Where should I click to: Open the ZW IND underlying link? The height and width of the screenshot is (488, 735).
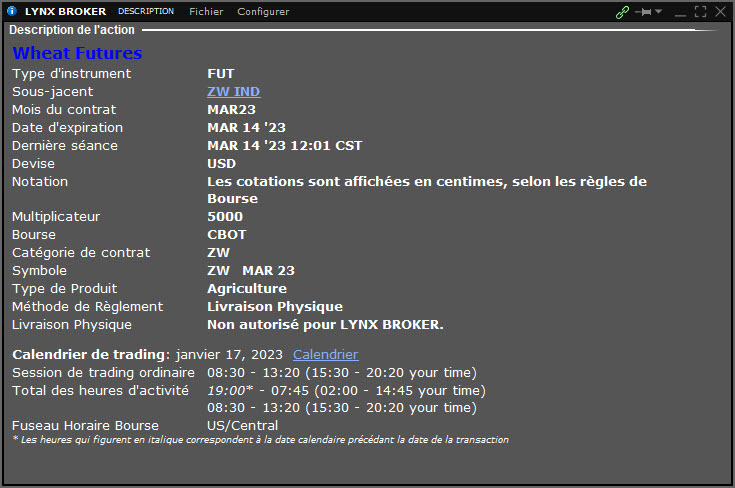233,91
